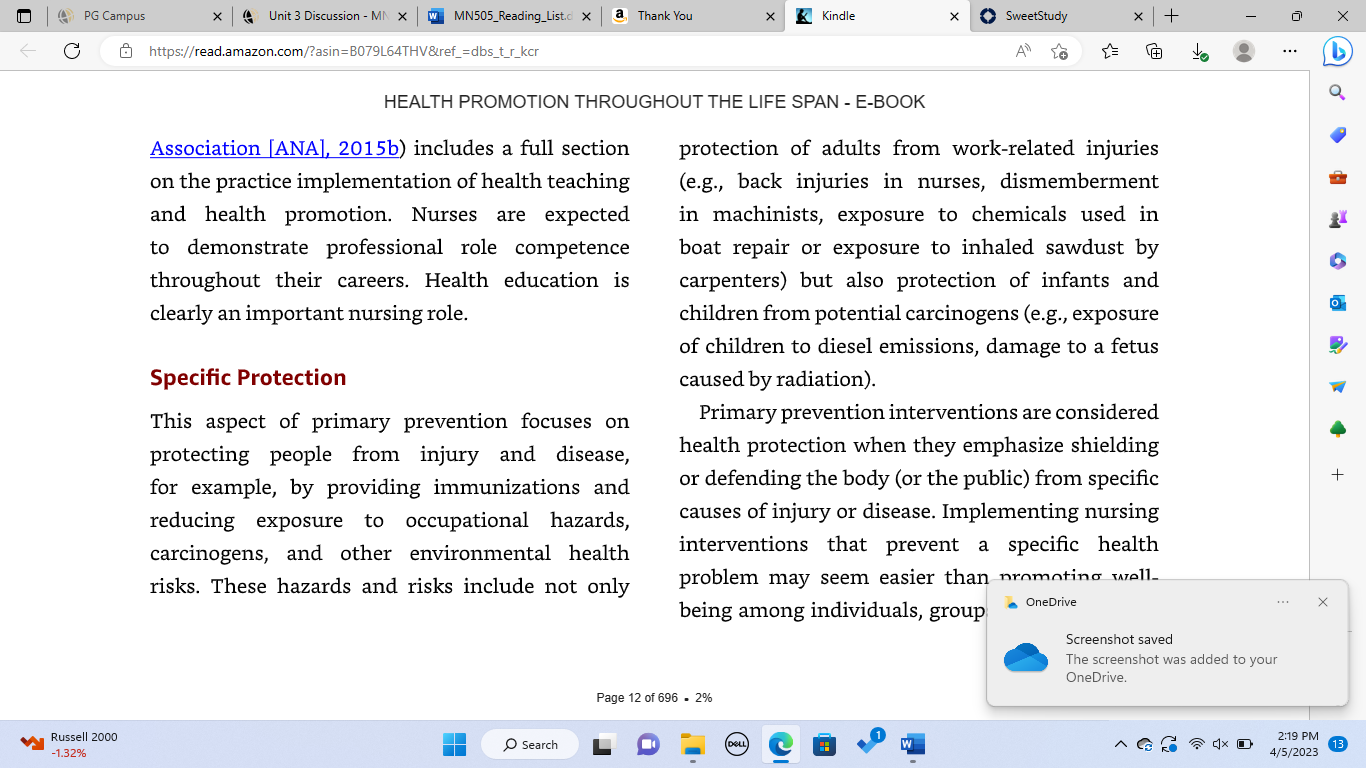Open a new tab with plus button

1171,16
